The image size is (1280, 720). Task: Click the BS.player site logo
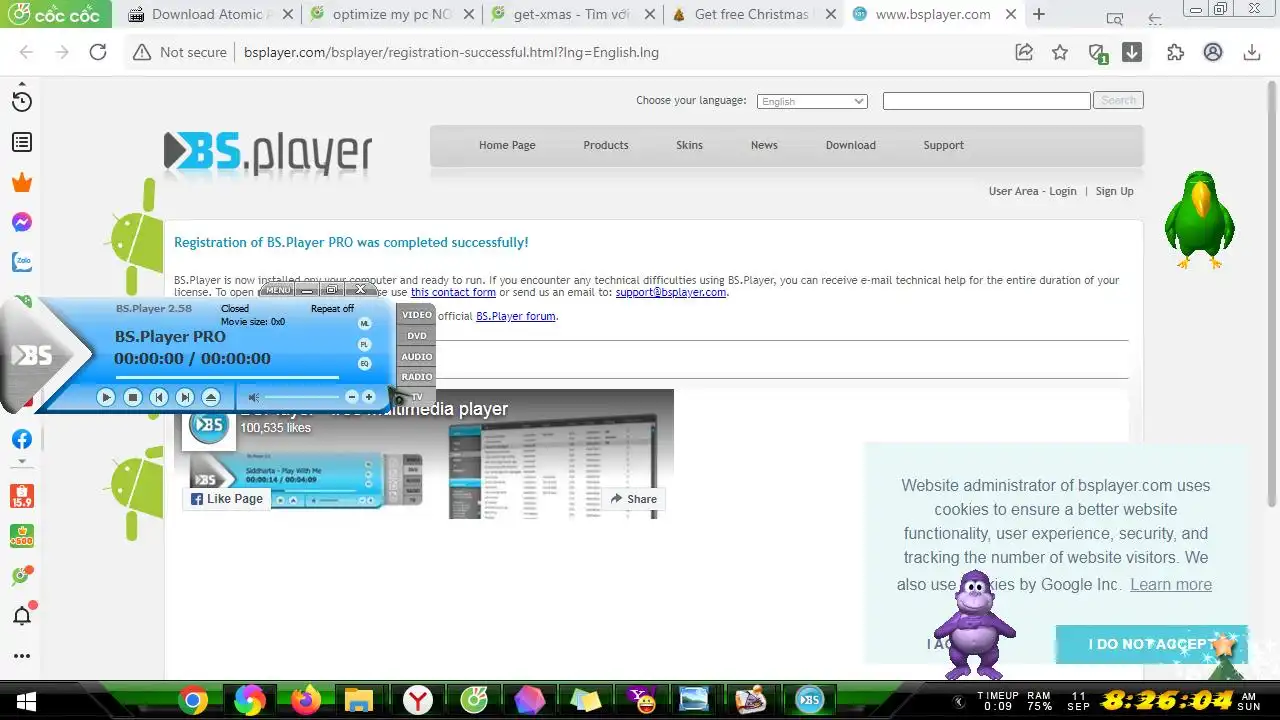click(268, 152)
